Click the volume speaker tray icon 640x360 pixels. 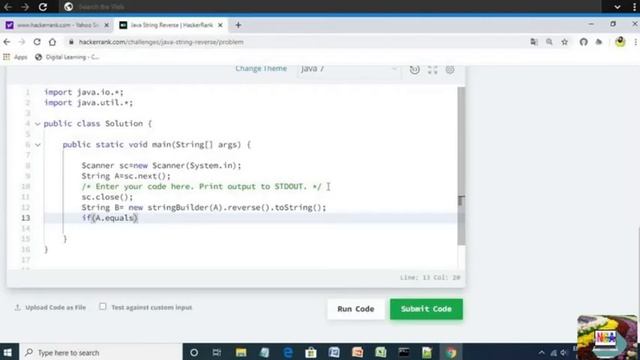click(x=564, y=353)
